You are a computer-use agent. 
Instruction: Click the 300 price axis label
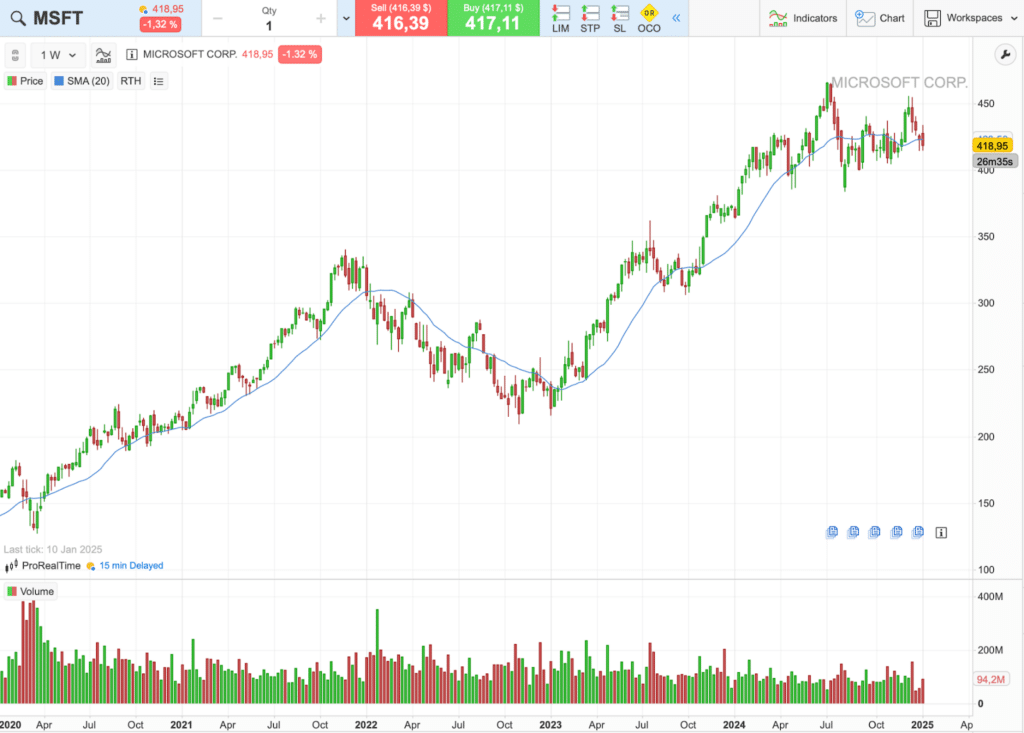coord(986,302)
